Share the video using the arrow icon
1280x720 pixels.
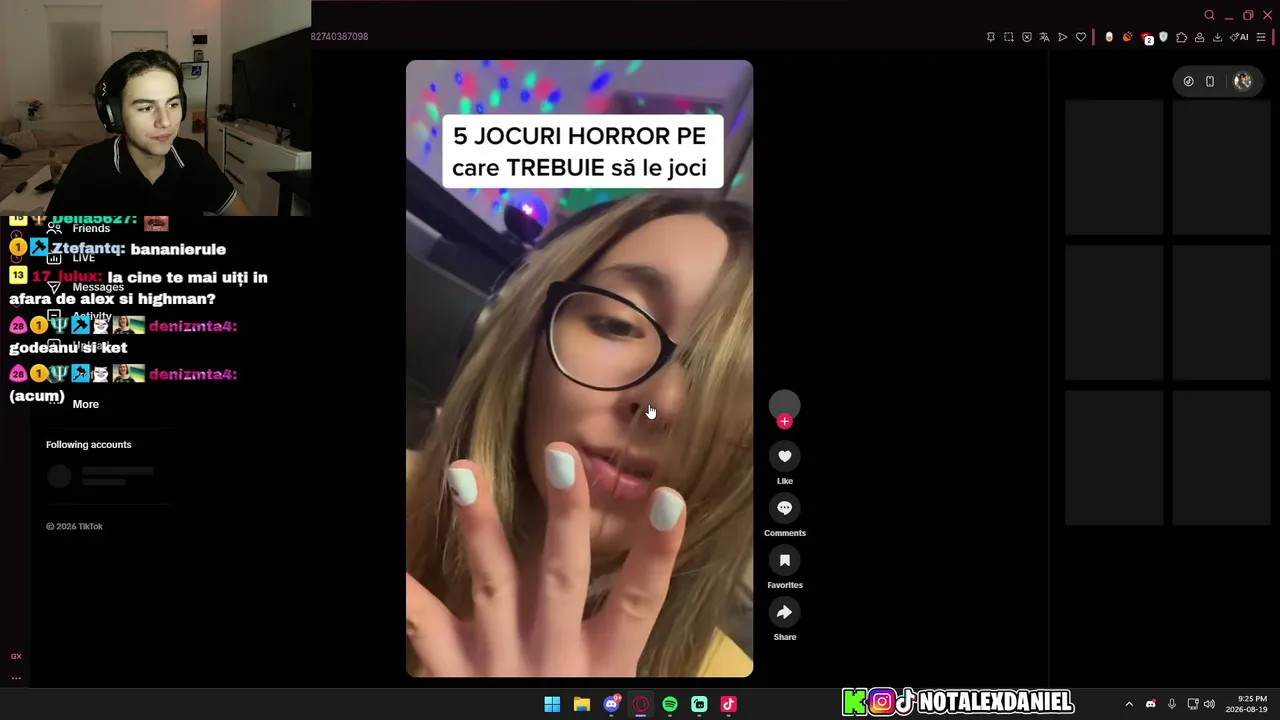pyautogui.click(x=785, y=612)
